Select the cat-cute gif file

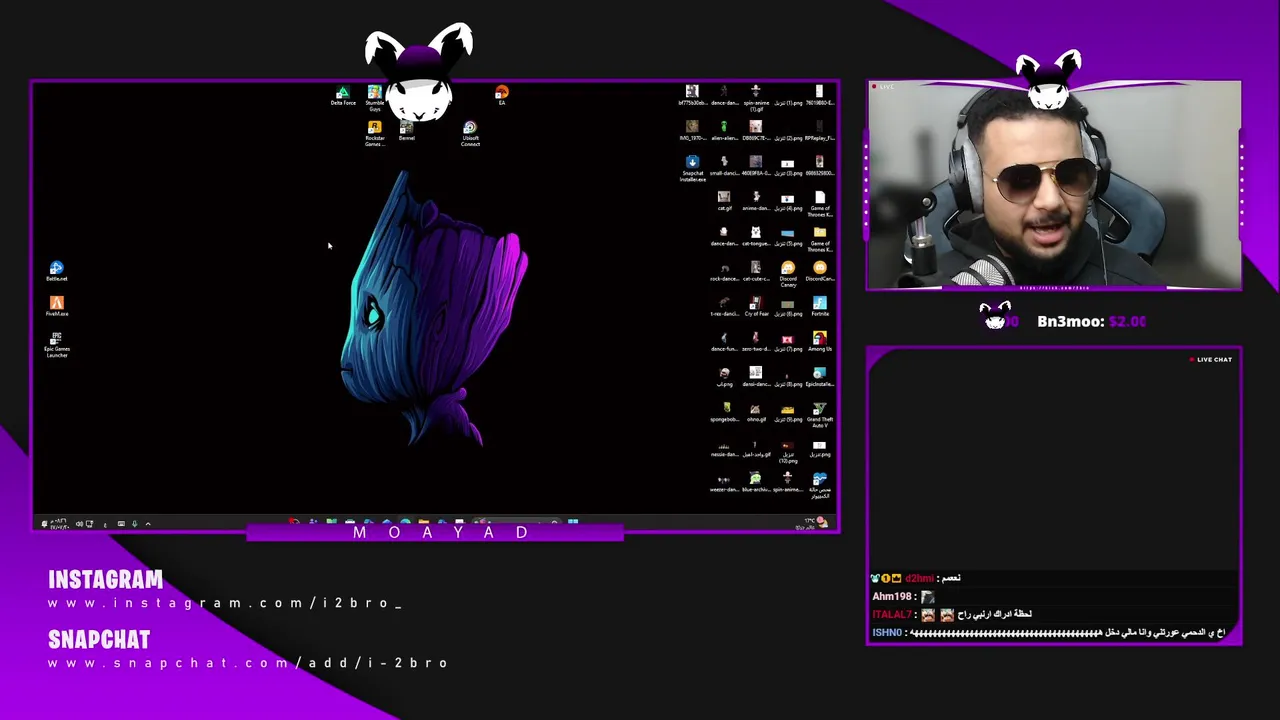point(756,271)
